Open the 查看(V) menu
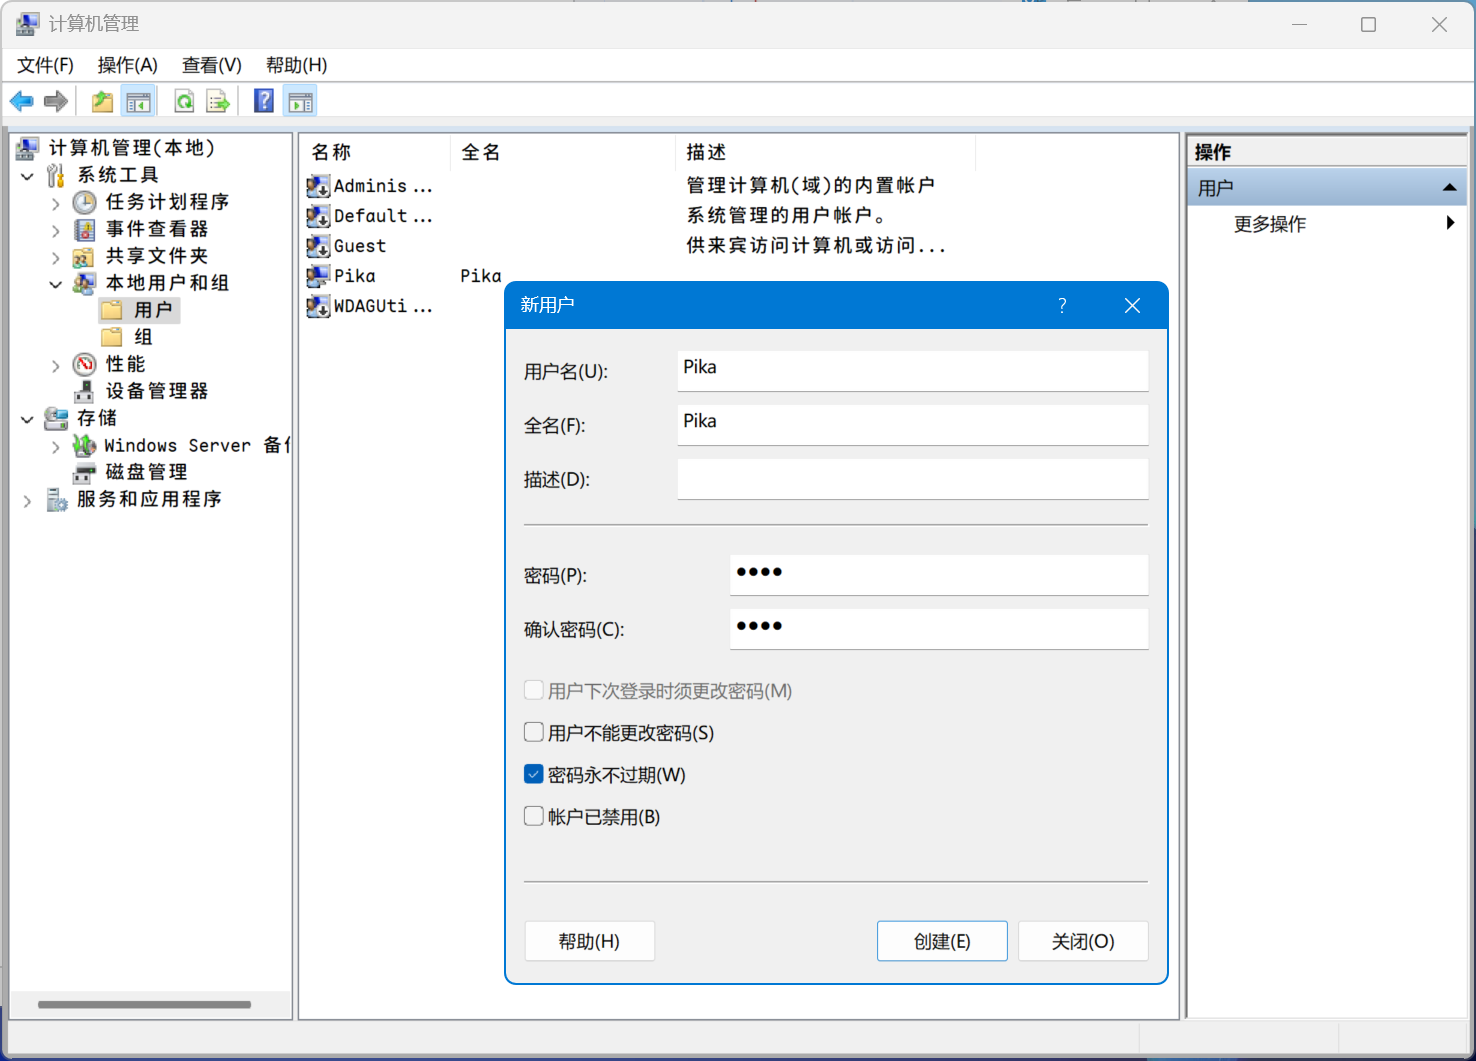 [211, 65]
